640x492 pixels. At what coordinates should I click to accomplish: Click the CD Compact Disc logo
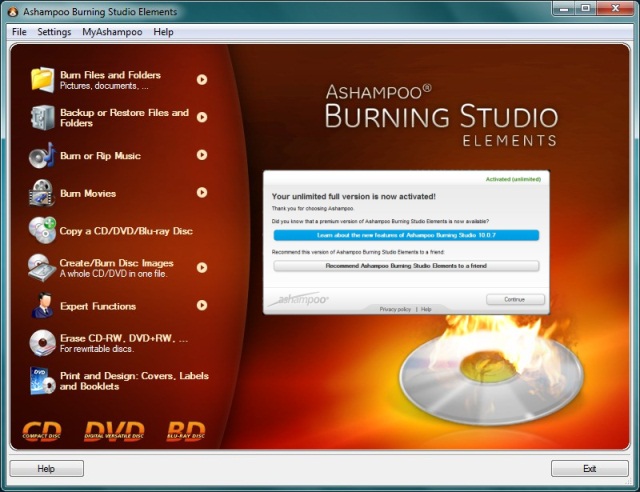coord(42,431)
